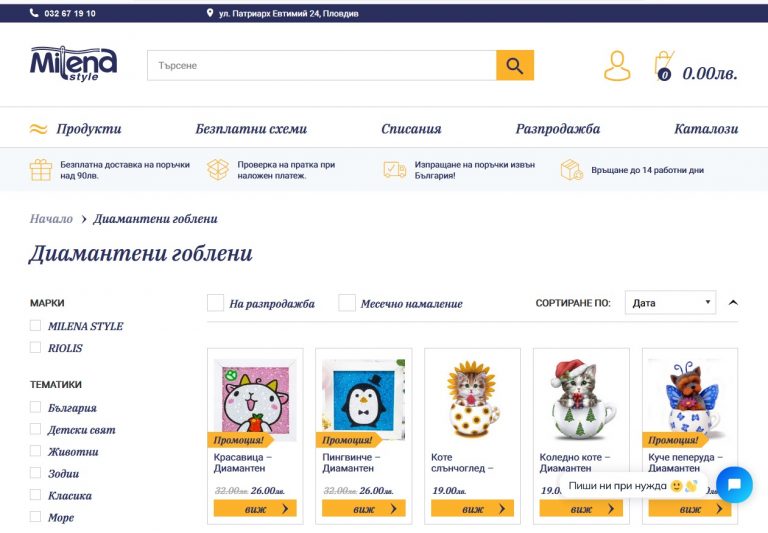Open the user account profile icon

[617, 66]
